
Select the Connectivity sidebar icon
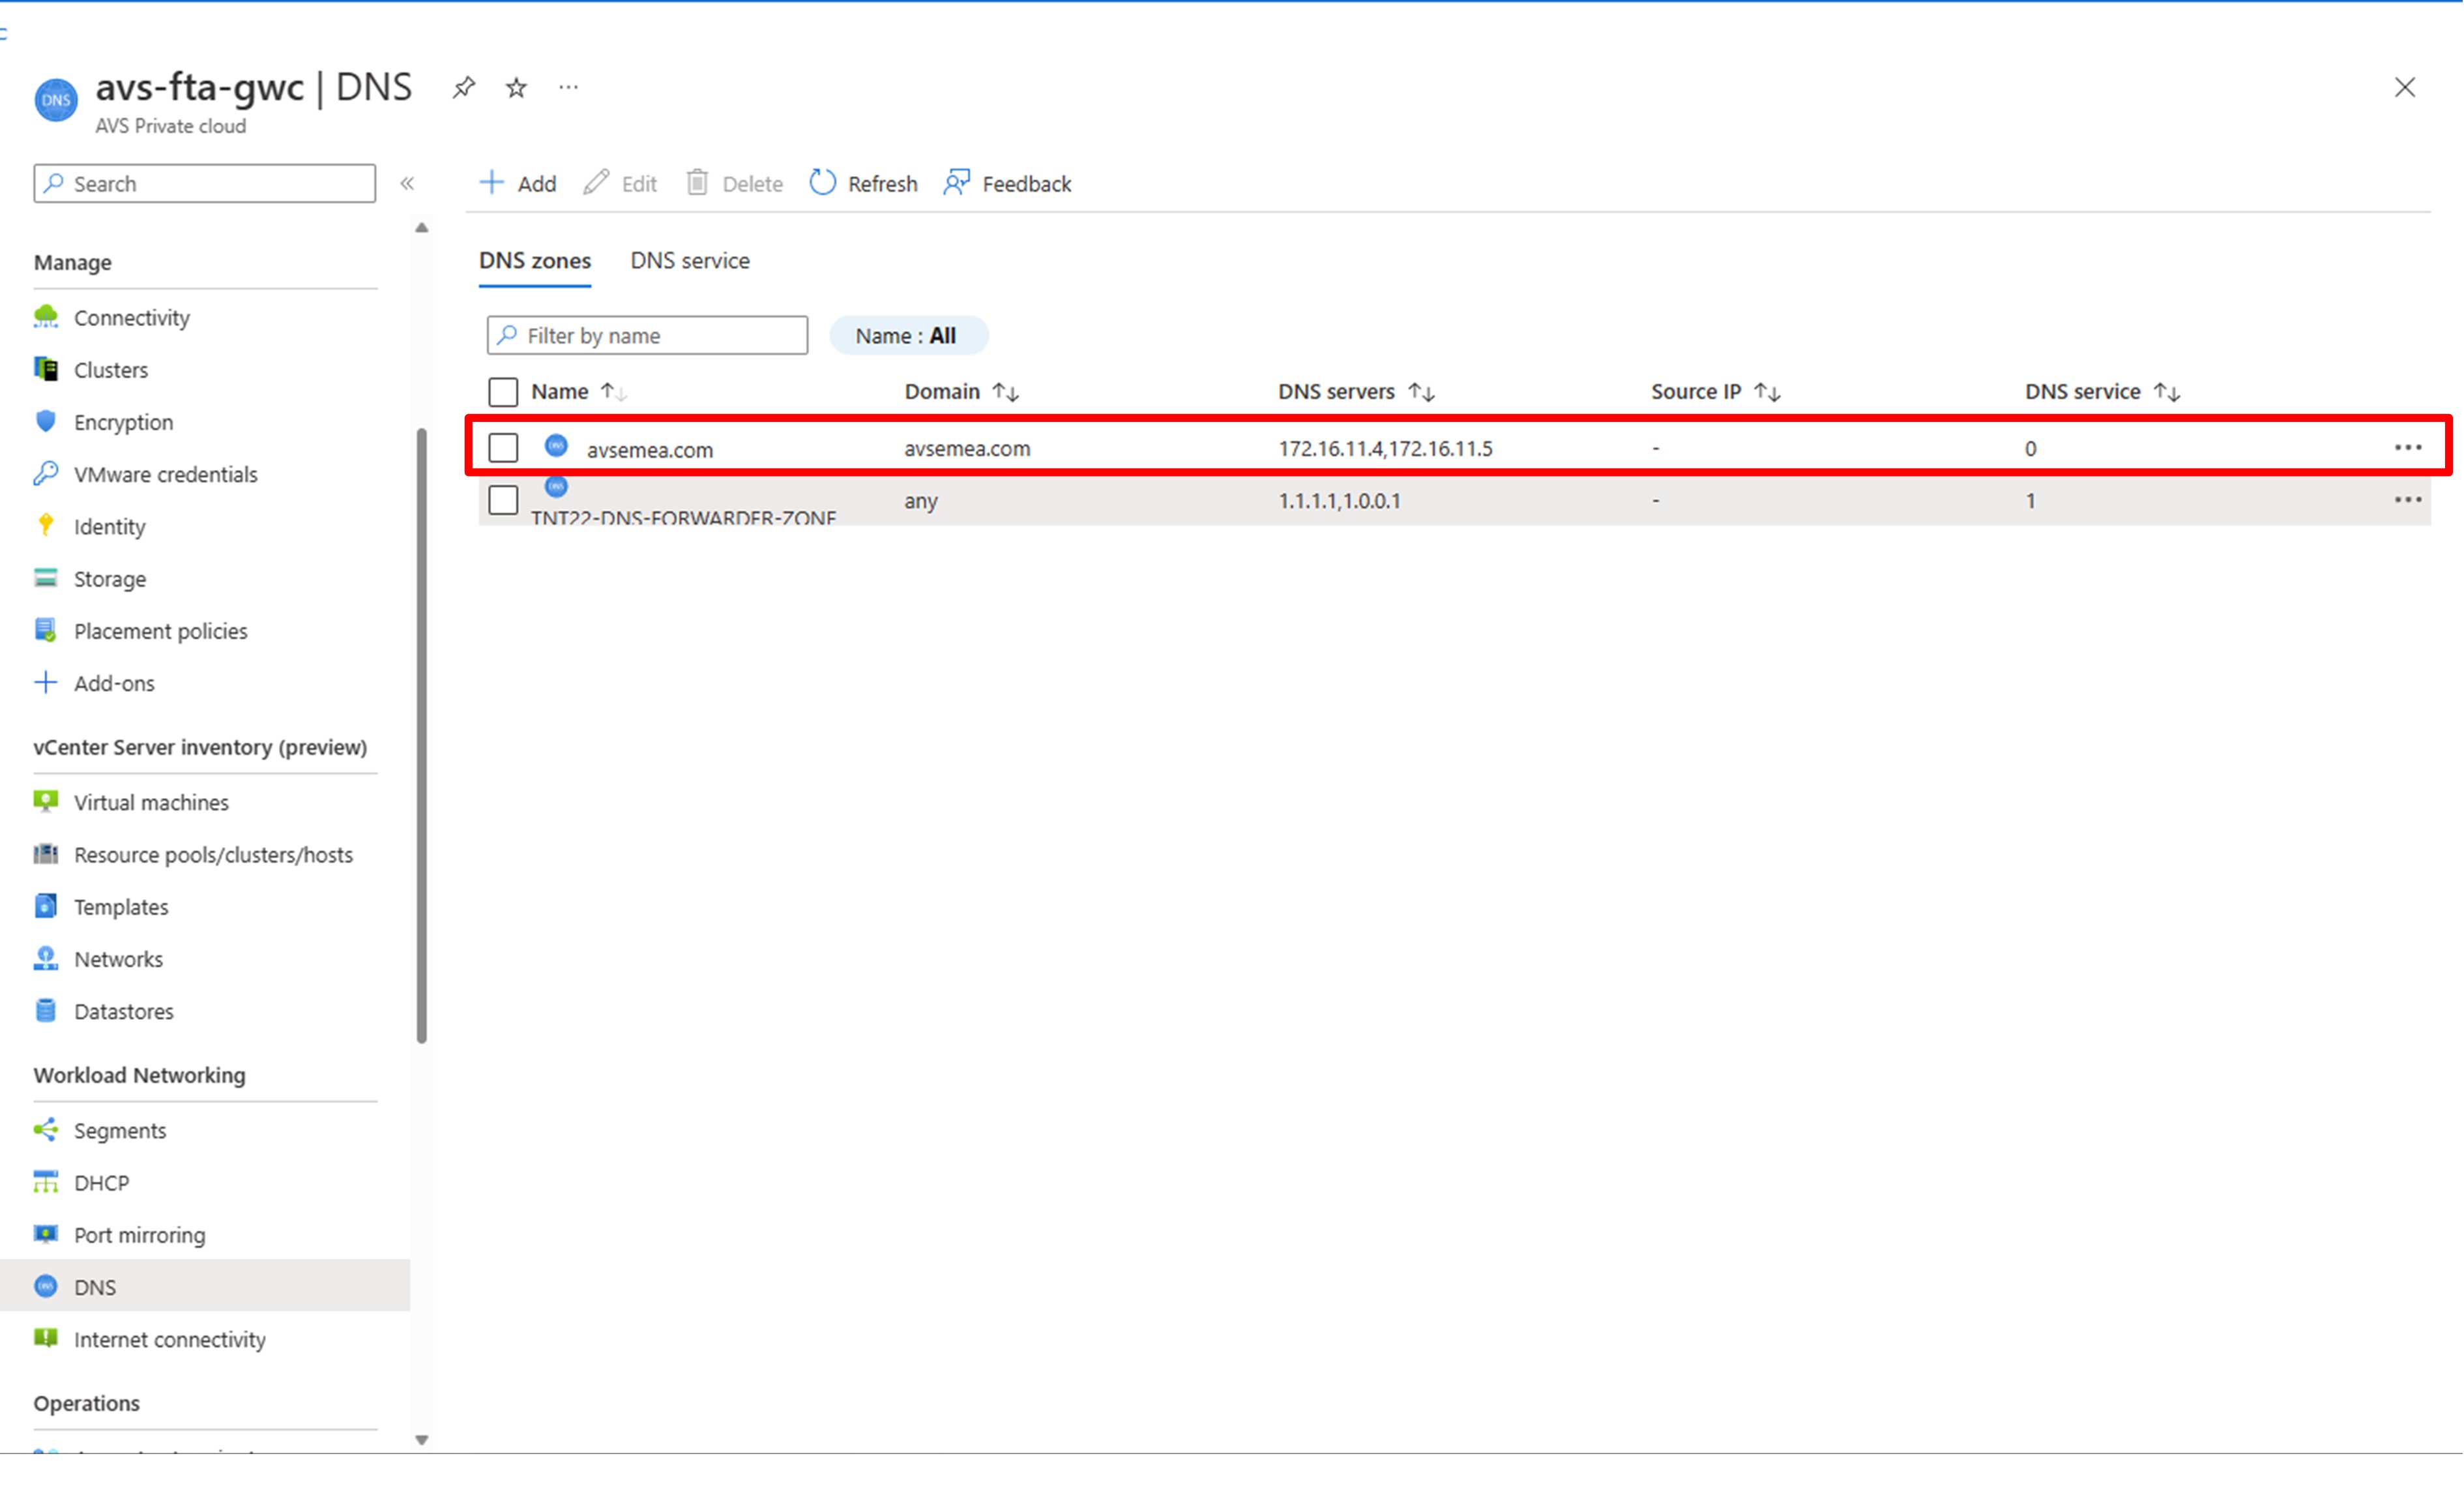[x=46, y=317]
